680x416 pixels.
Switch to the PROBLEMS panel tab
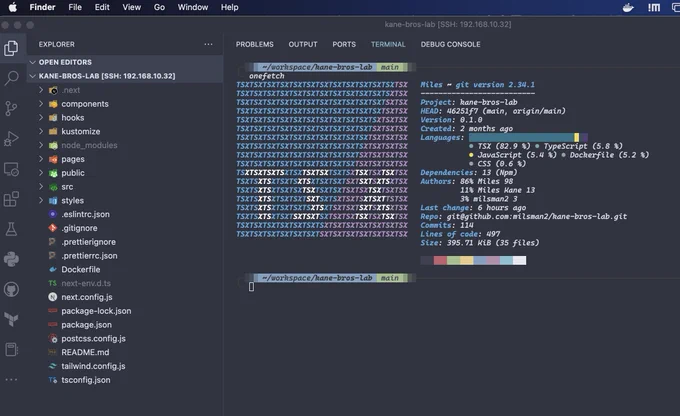coord(255,44)
